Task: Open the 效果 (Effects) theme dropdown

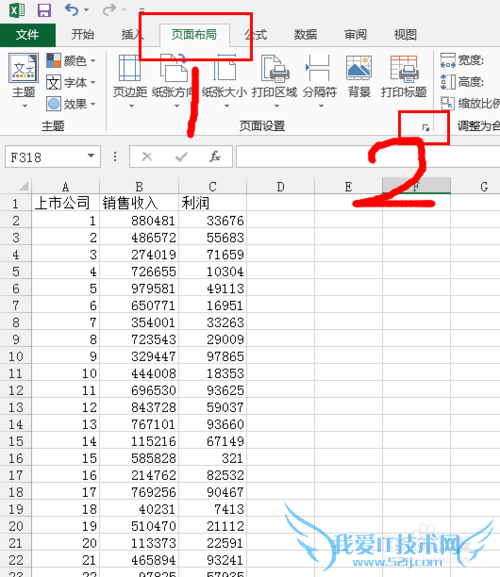Action: pyautogui.click(x=71, y=104)
